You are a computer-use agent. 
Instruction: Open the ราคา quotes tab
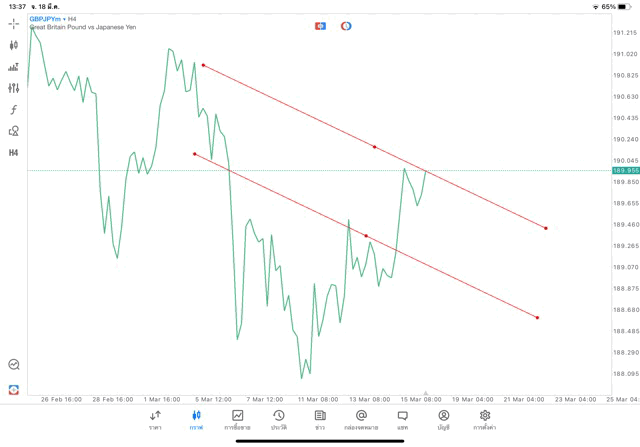(155, 420)
